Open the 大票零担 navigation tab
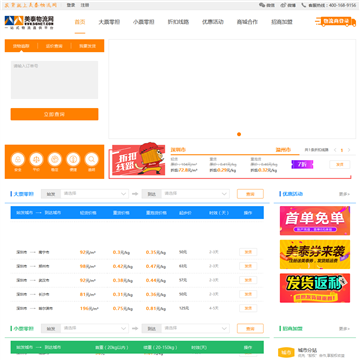 pyautogui.click(x=109, y=22)
